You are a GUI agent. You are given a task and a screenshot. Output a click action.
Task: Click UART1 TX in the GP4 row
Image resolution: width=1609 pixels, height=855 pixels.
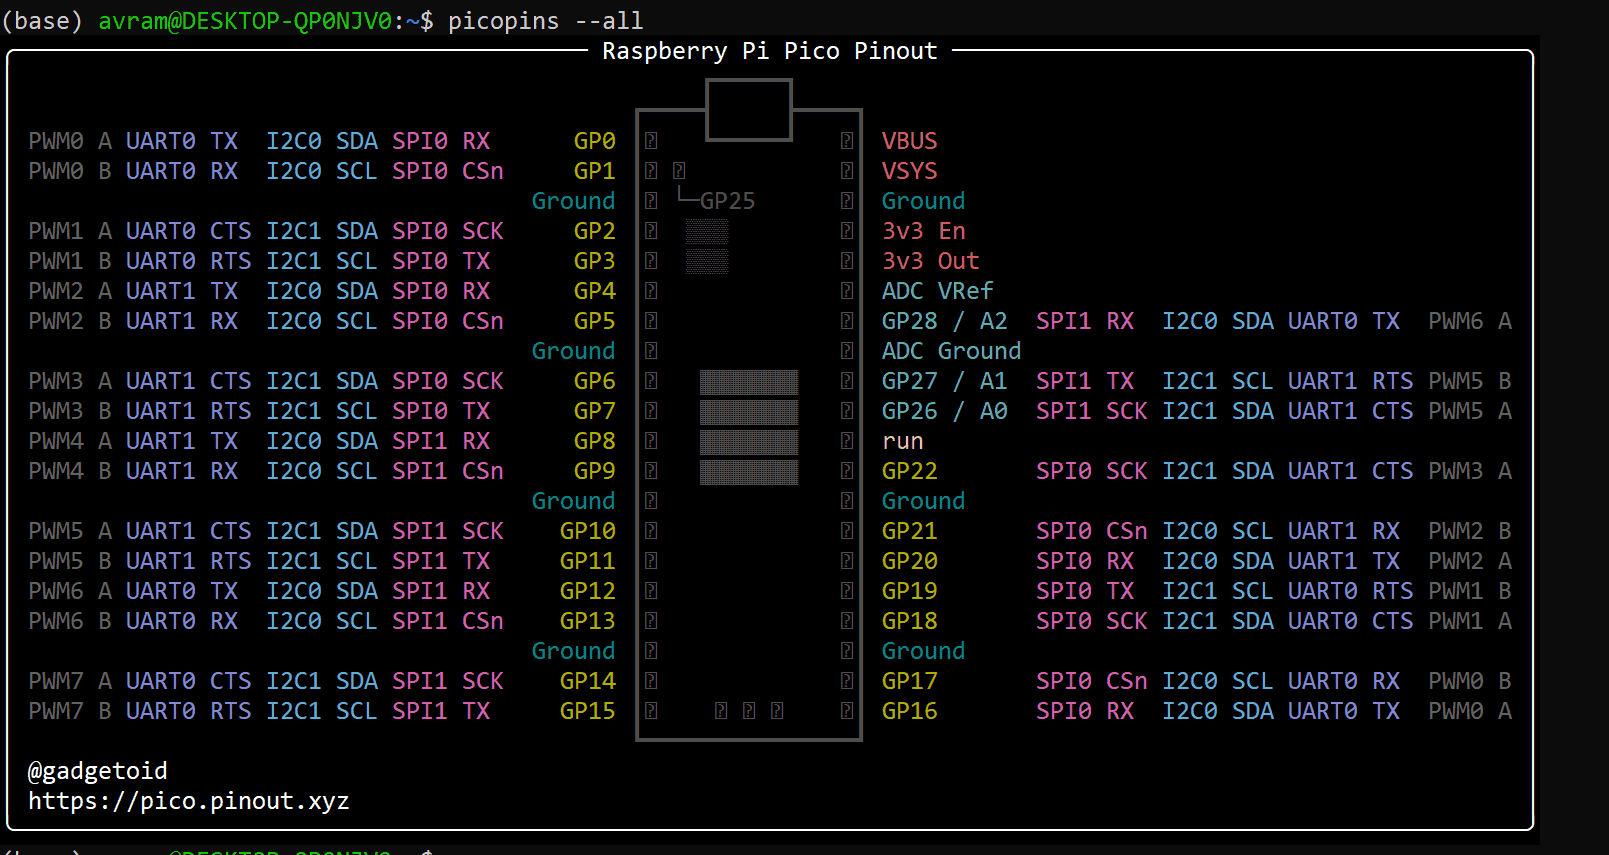(x=182, y=291)
